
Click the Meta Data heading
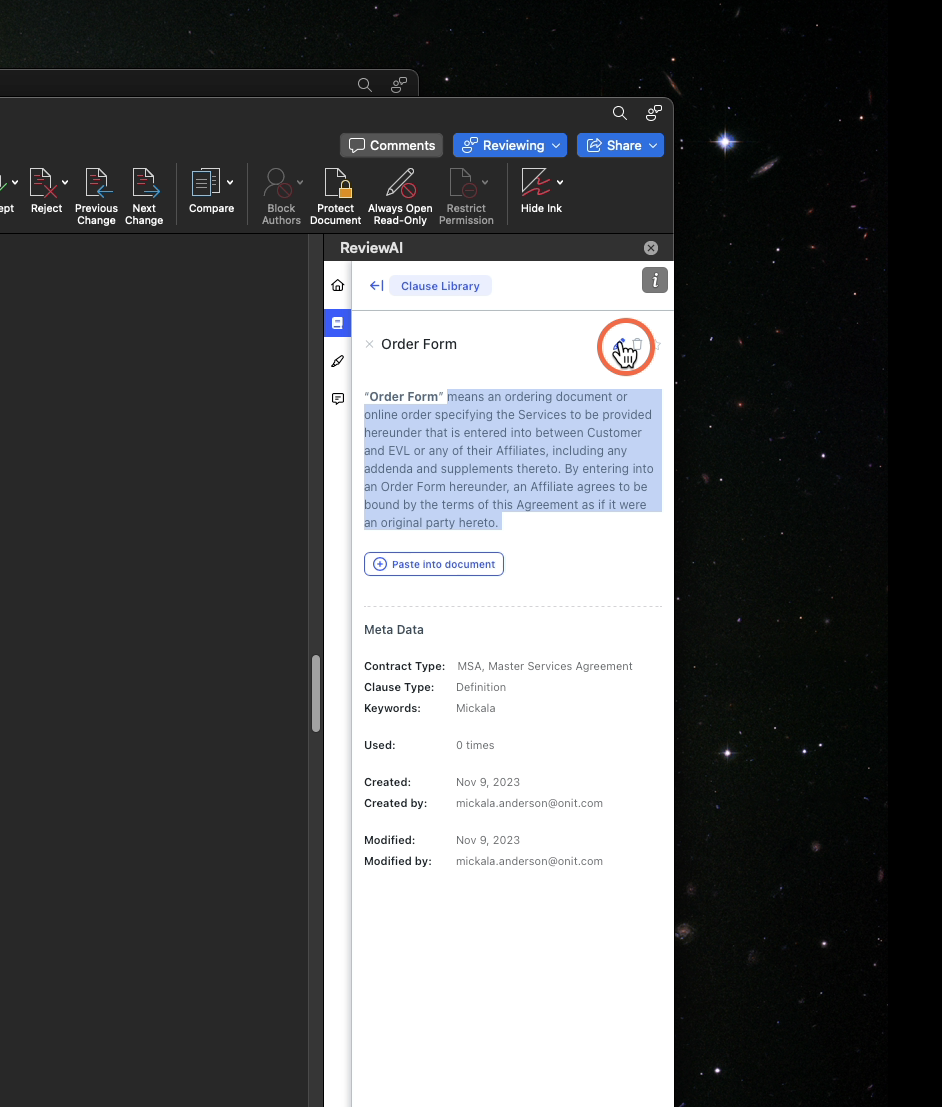[394, 630]
